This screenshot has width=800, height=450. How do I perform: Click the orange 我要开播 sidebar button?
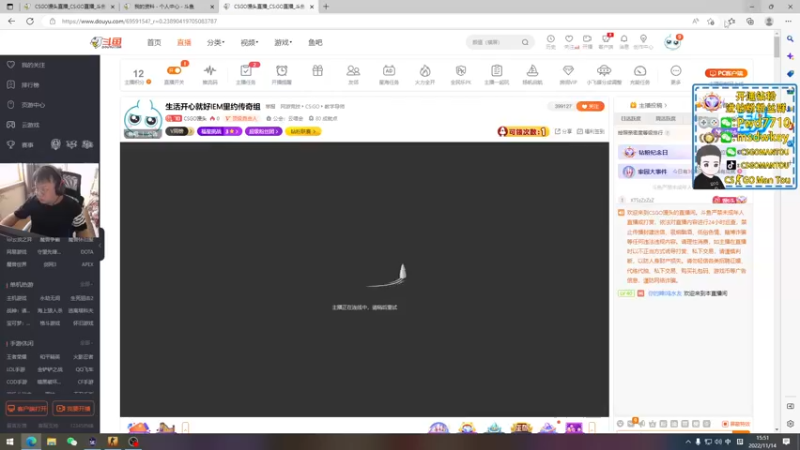point(73,409)
